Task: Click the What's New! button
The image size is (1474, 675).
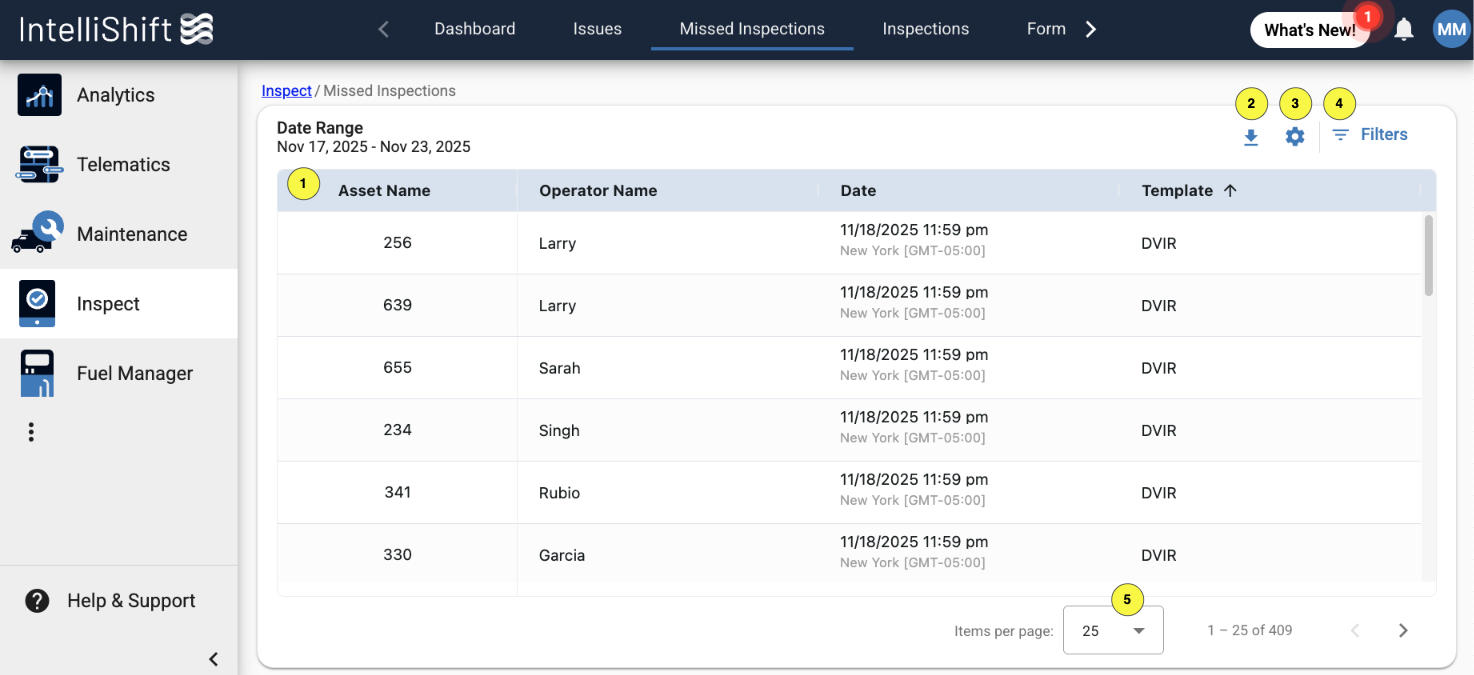Action: click(x=1310, y=30)
